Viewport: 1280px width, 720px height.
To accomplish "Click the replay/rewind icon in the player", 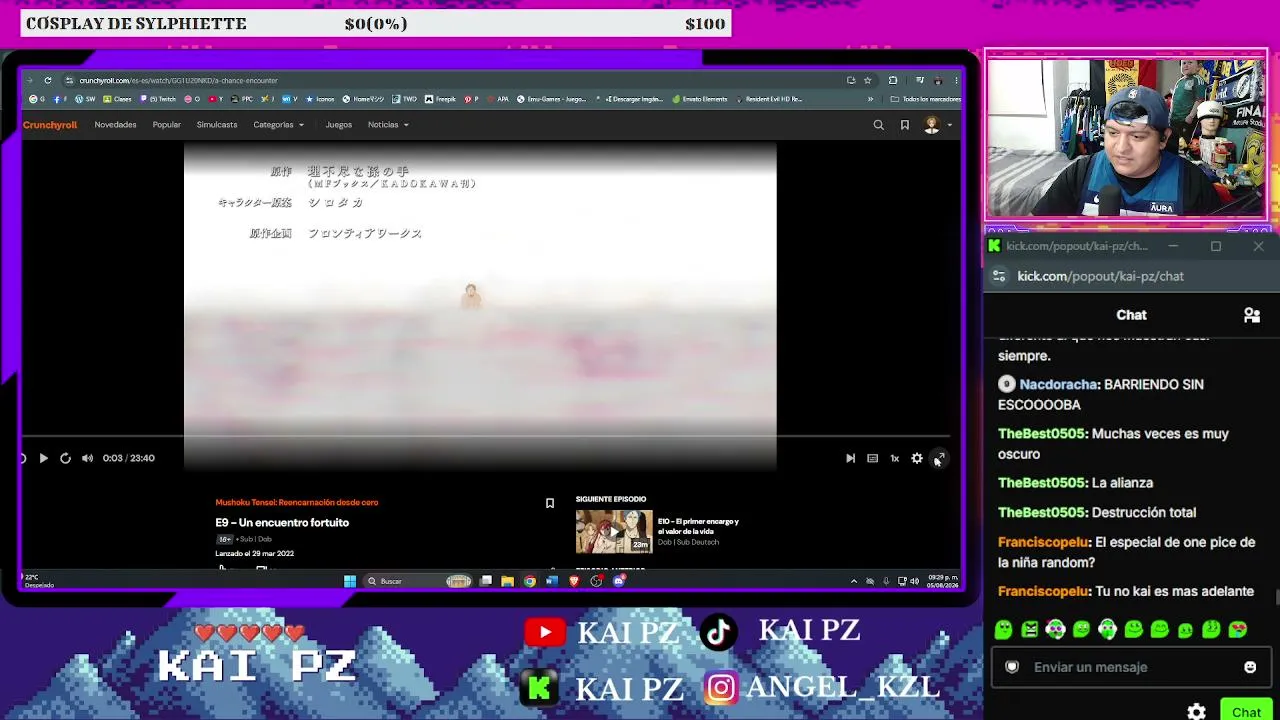I will (65, 458).
